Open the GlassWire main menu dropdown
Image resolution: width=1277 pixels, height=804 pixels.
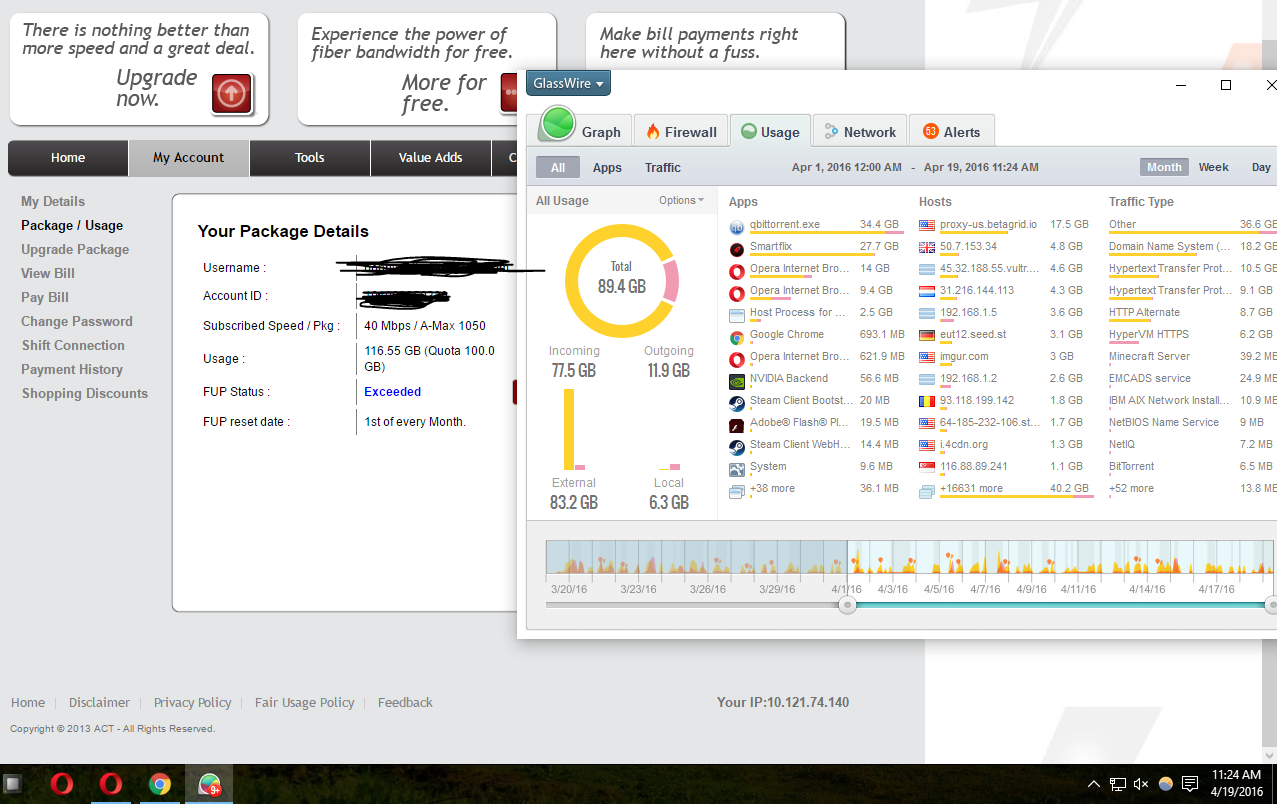tap(568, 84)
